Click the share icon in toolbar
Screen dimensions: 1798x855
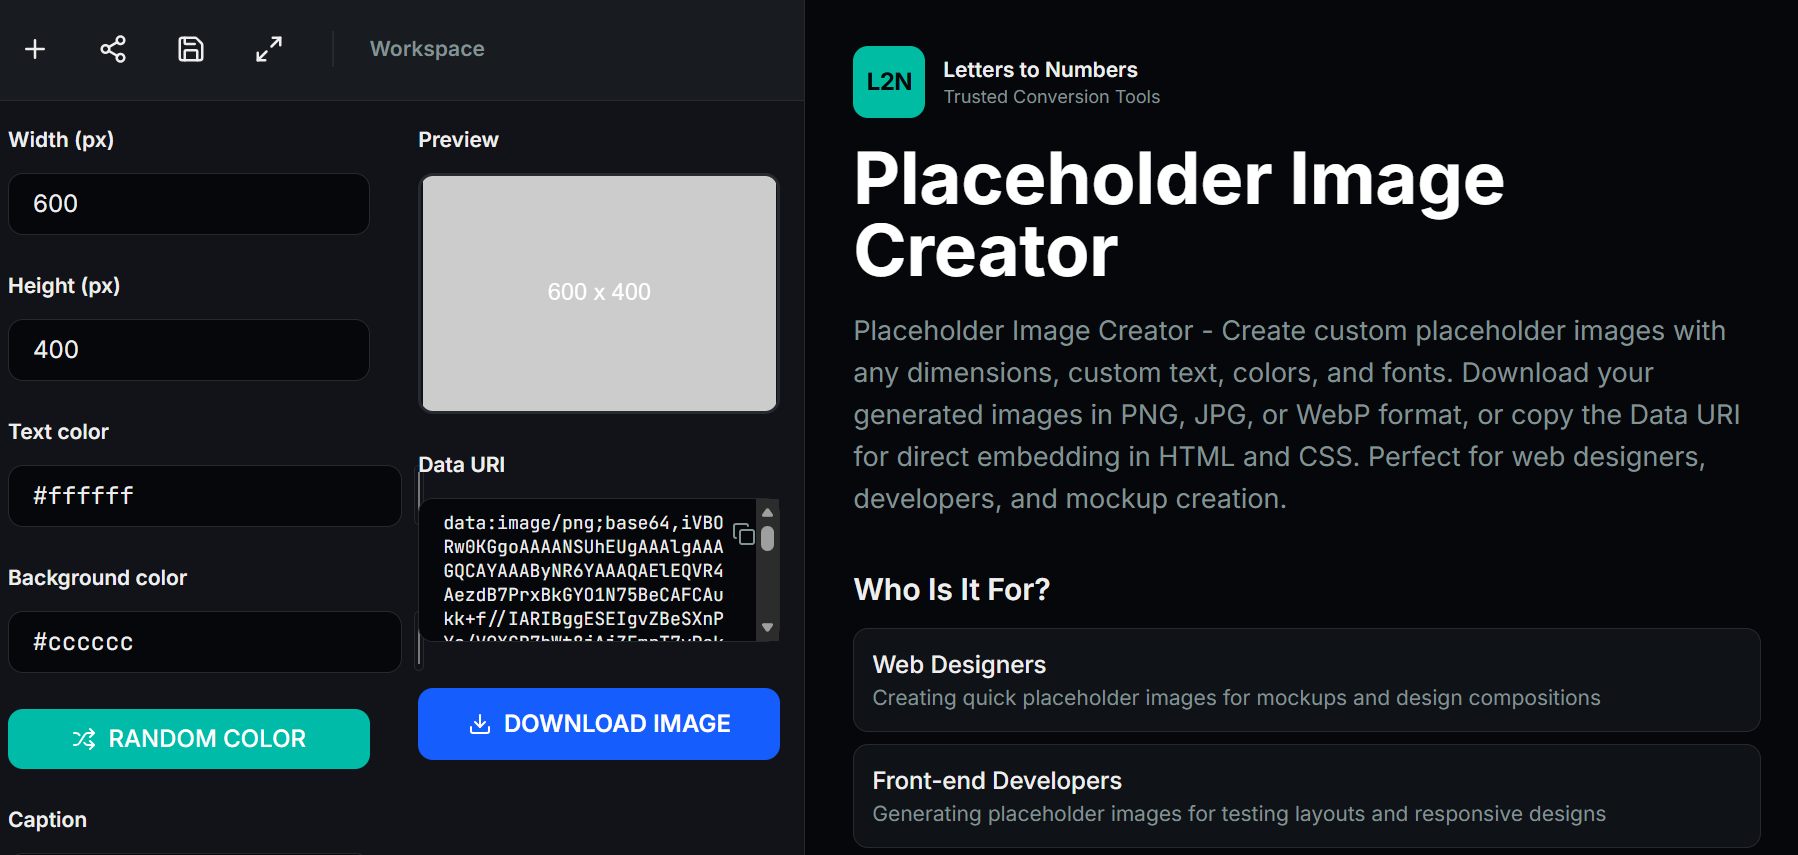[113, 49]
